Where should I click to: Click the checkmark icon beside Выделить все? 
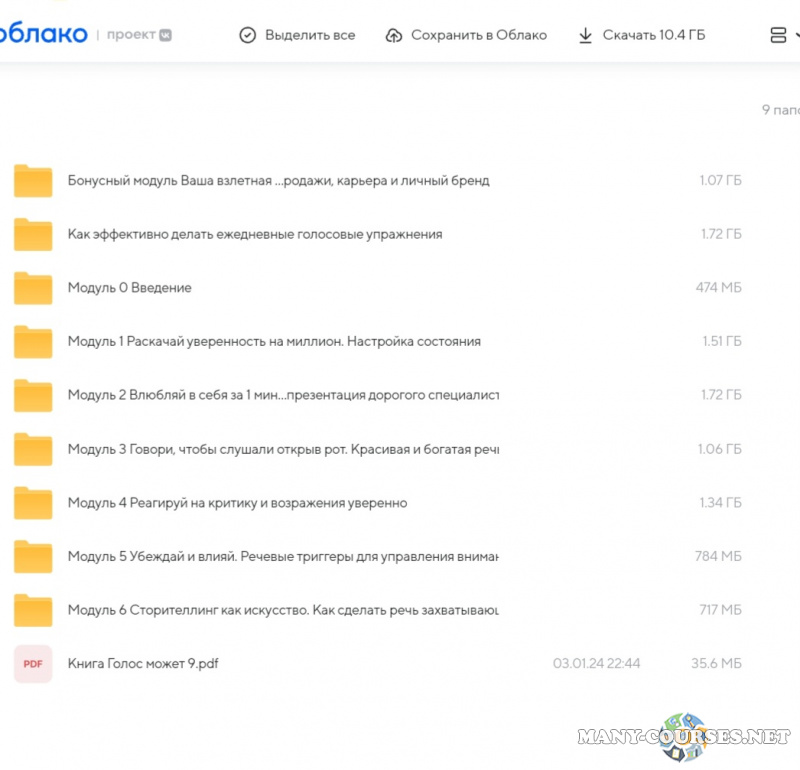tap(247, 35)
